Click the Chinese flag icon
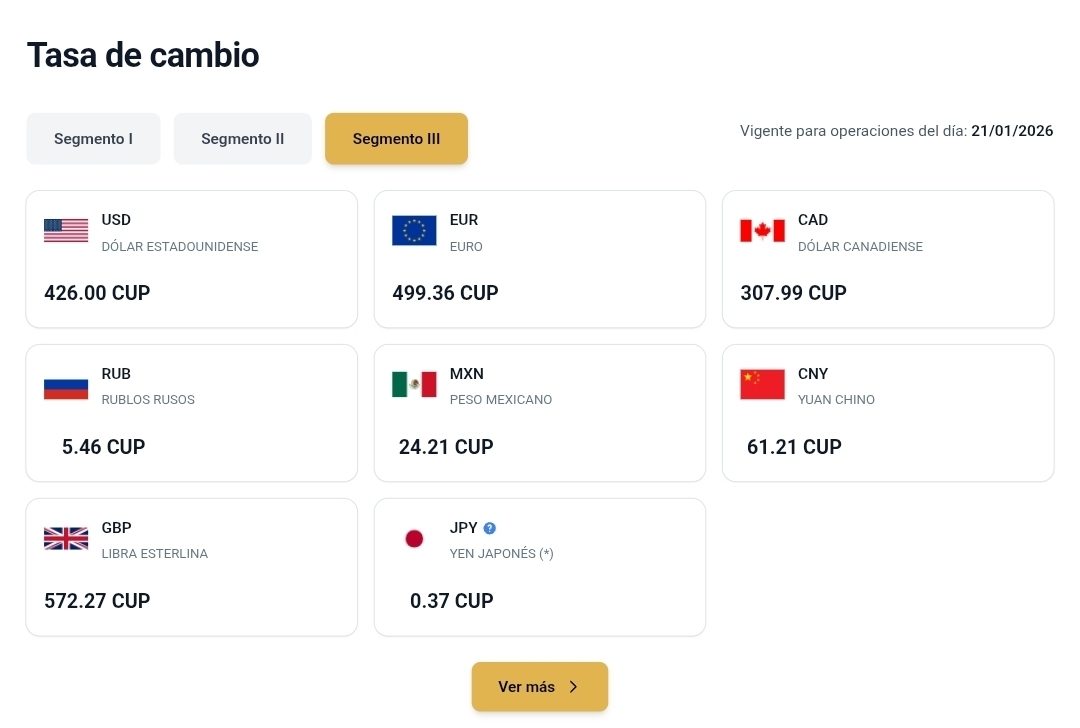 point(762,385)
